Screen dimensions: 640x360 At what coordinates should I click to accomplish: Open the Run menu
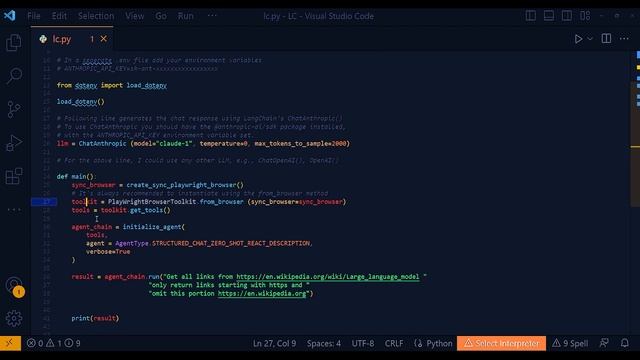pyautogui.click(x=185, y=16)
